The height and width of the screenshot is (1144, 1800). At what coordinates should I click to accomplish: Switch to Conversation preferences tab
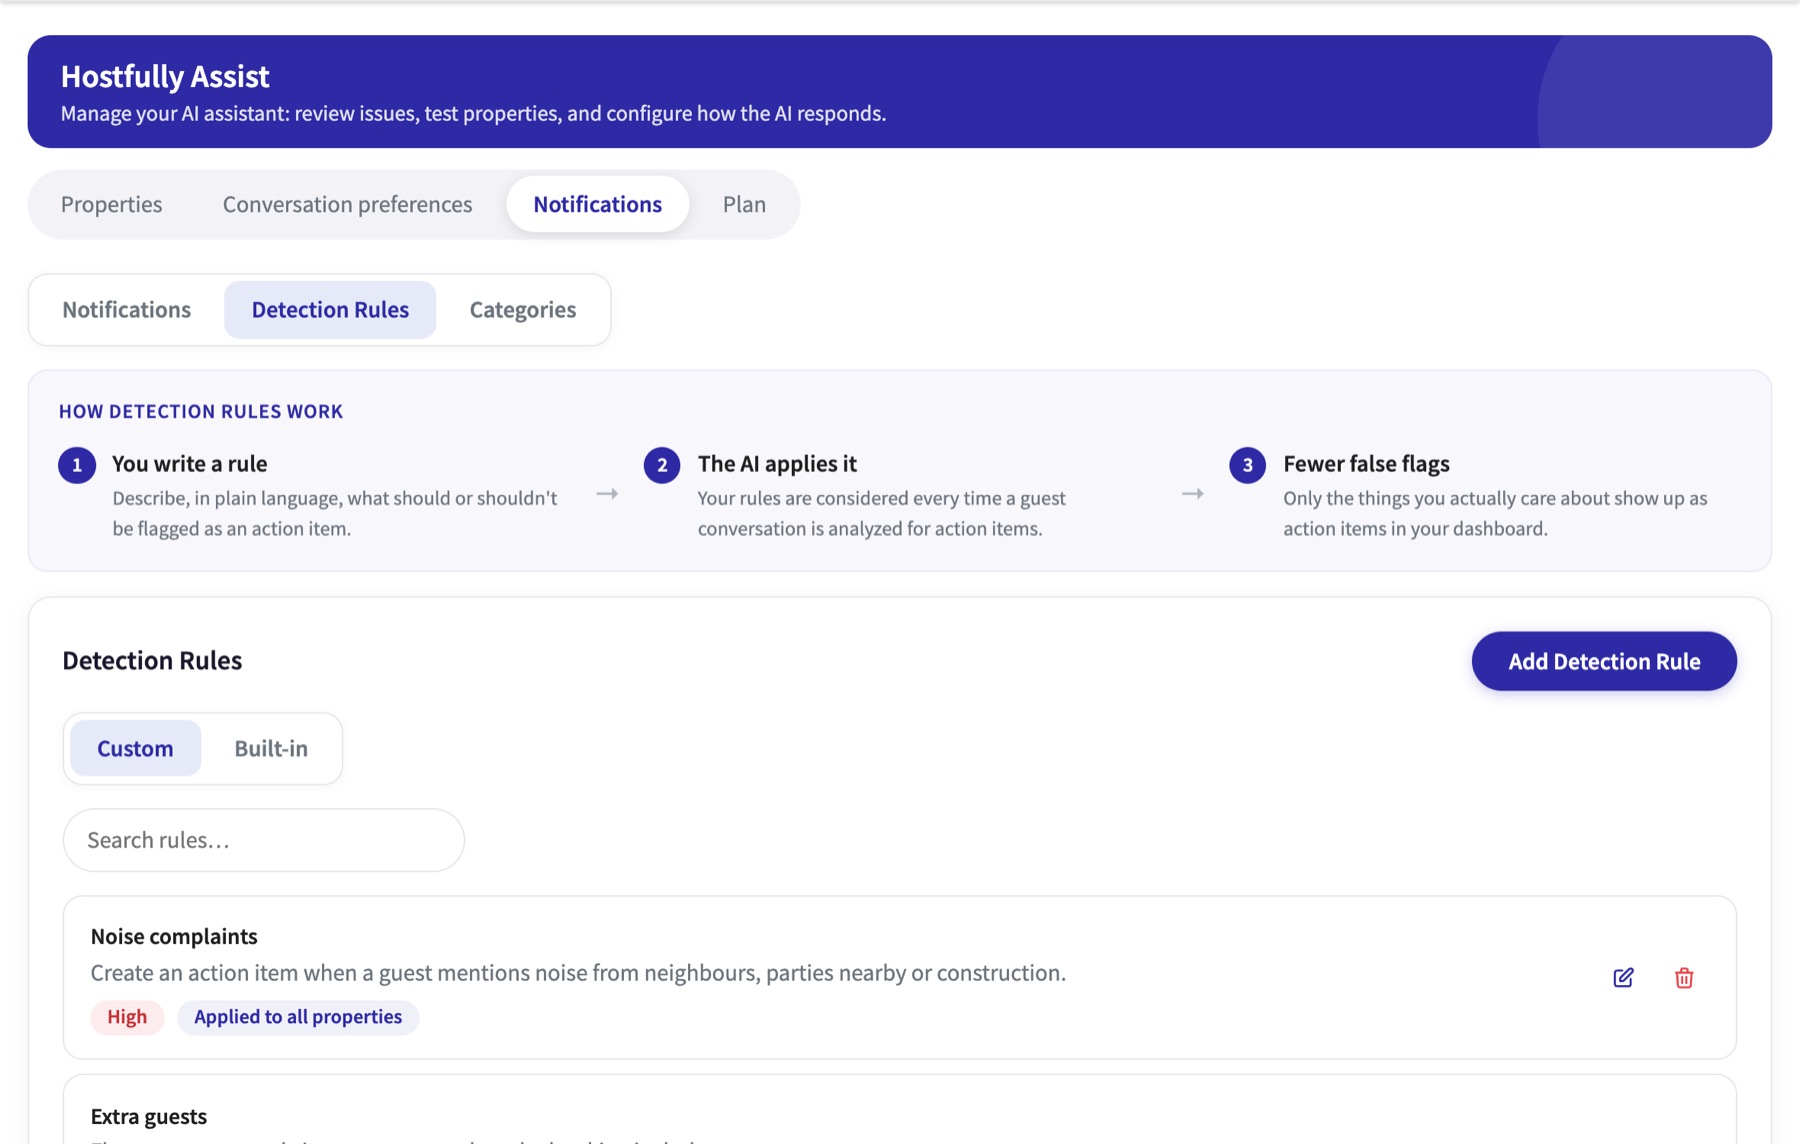(347, 204)
